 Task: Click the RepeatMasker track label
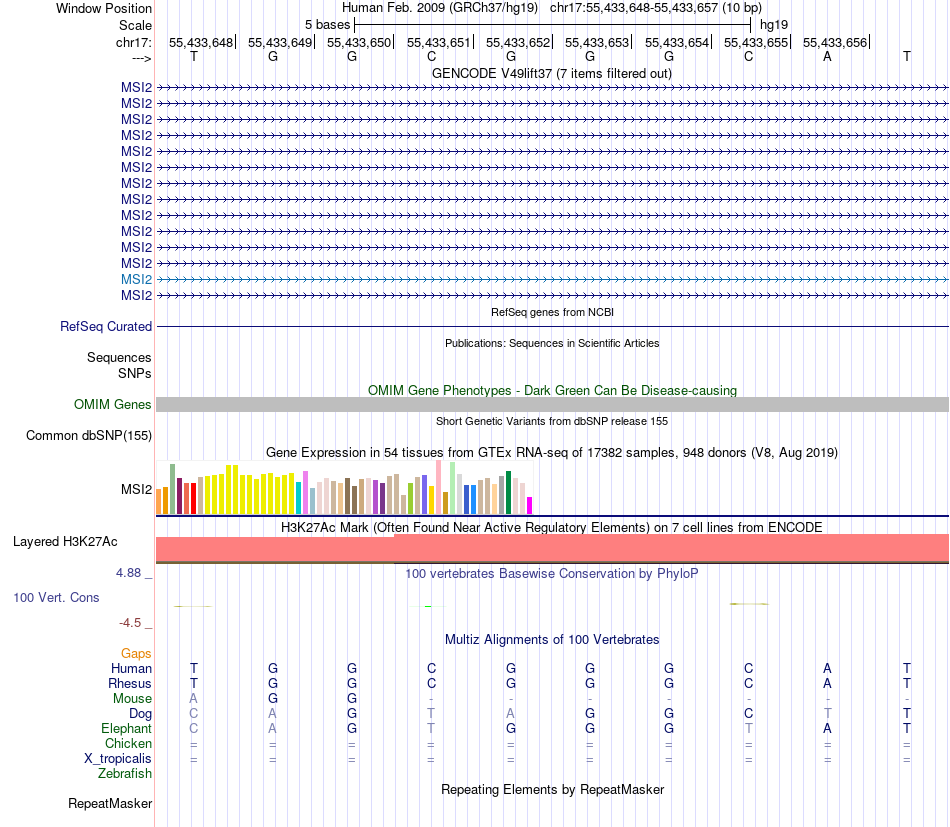[x=110, y=803]
